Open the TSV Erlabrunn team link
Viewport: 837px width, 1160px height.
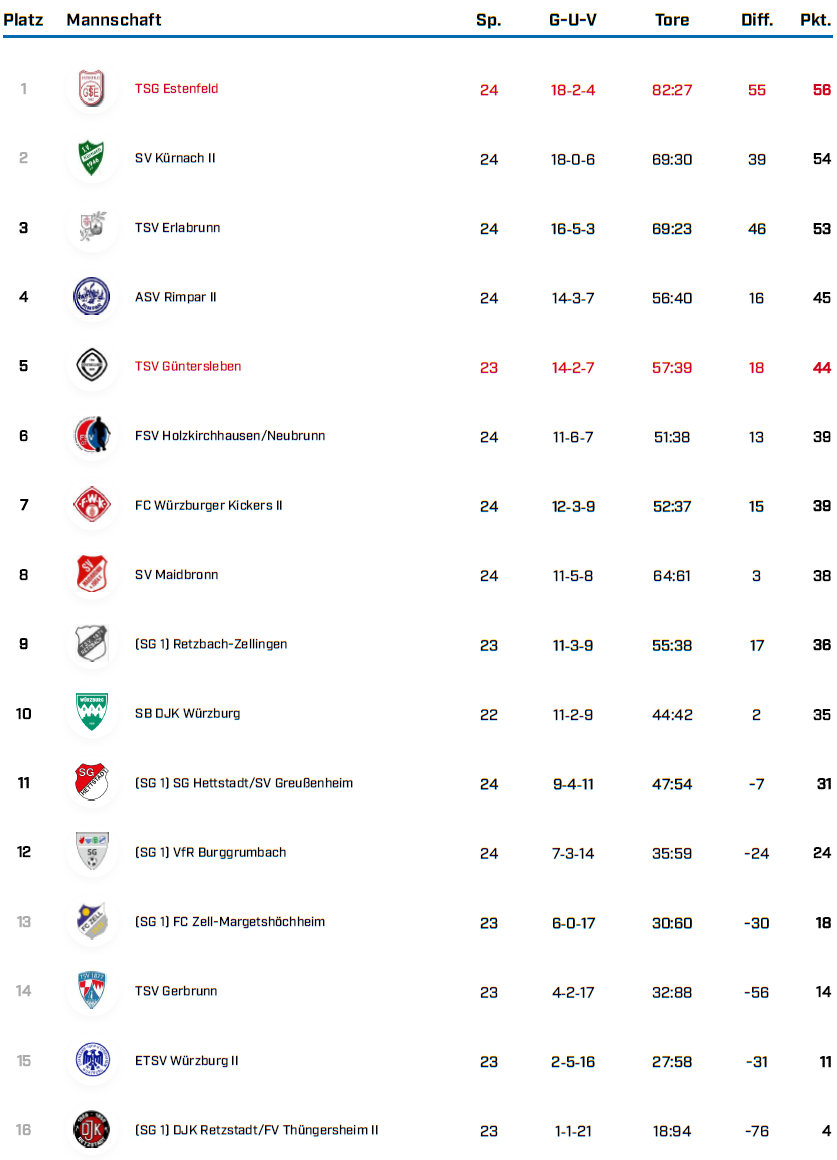177,228
